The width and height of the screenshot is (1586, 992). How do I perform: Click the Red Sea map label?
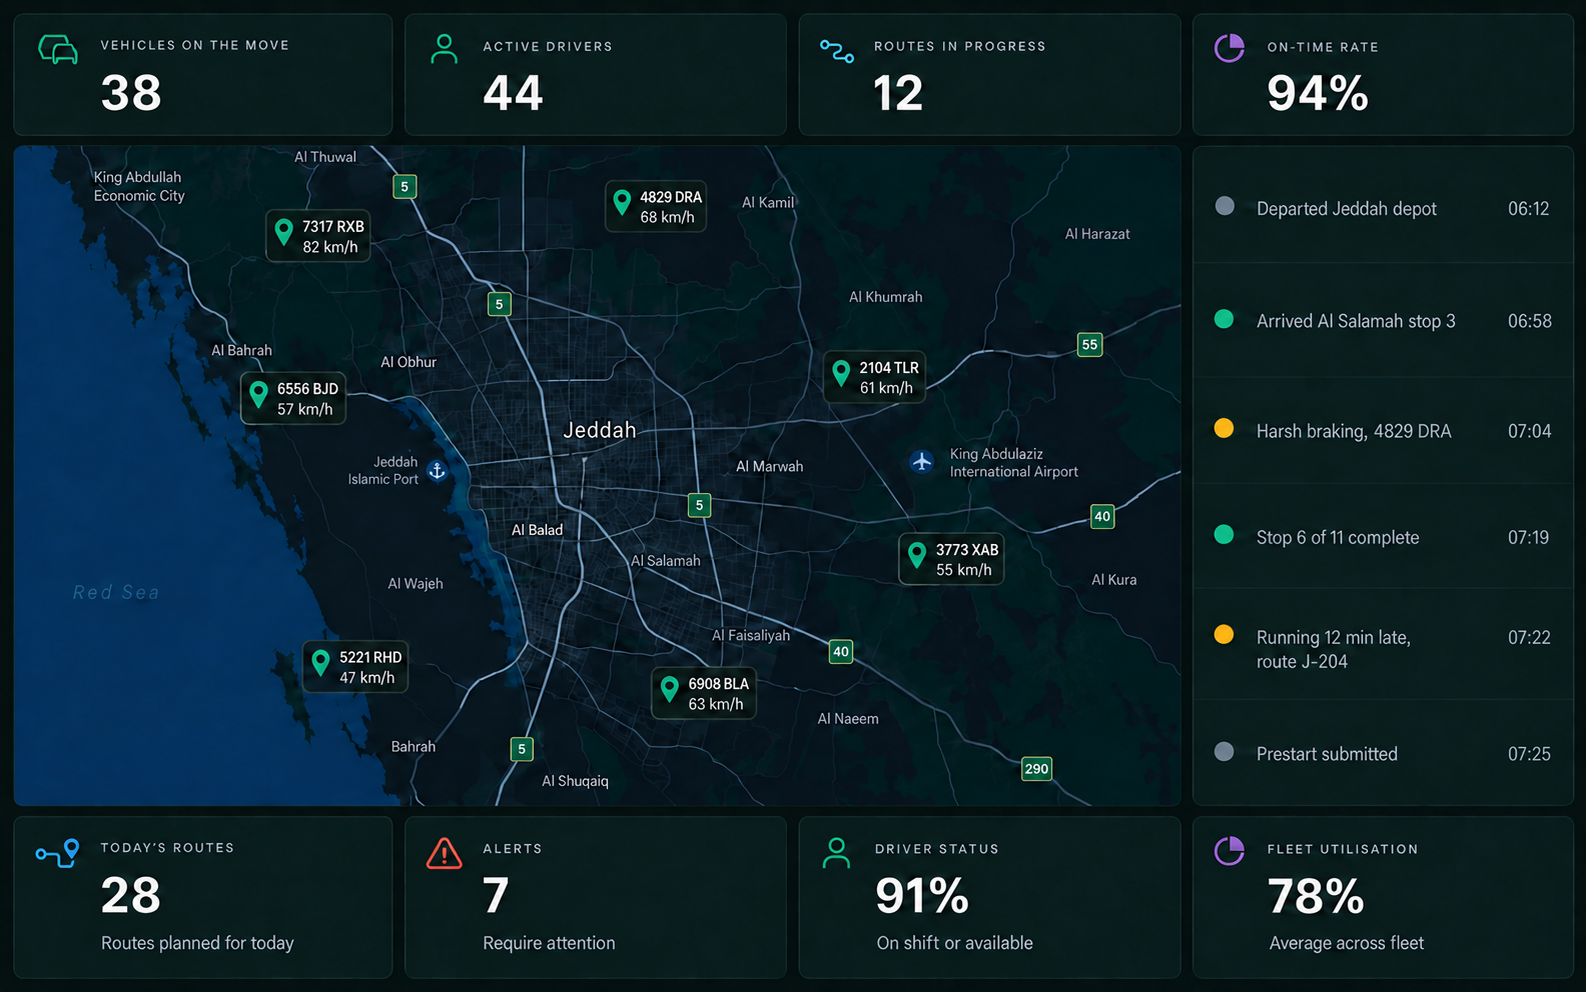[116, 592]
